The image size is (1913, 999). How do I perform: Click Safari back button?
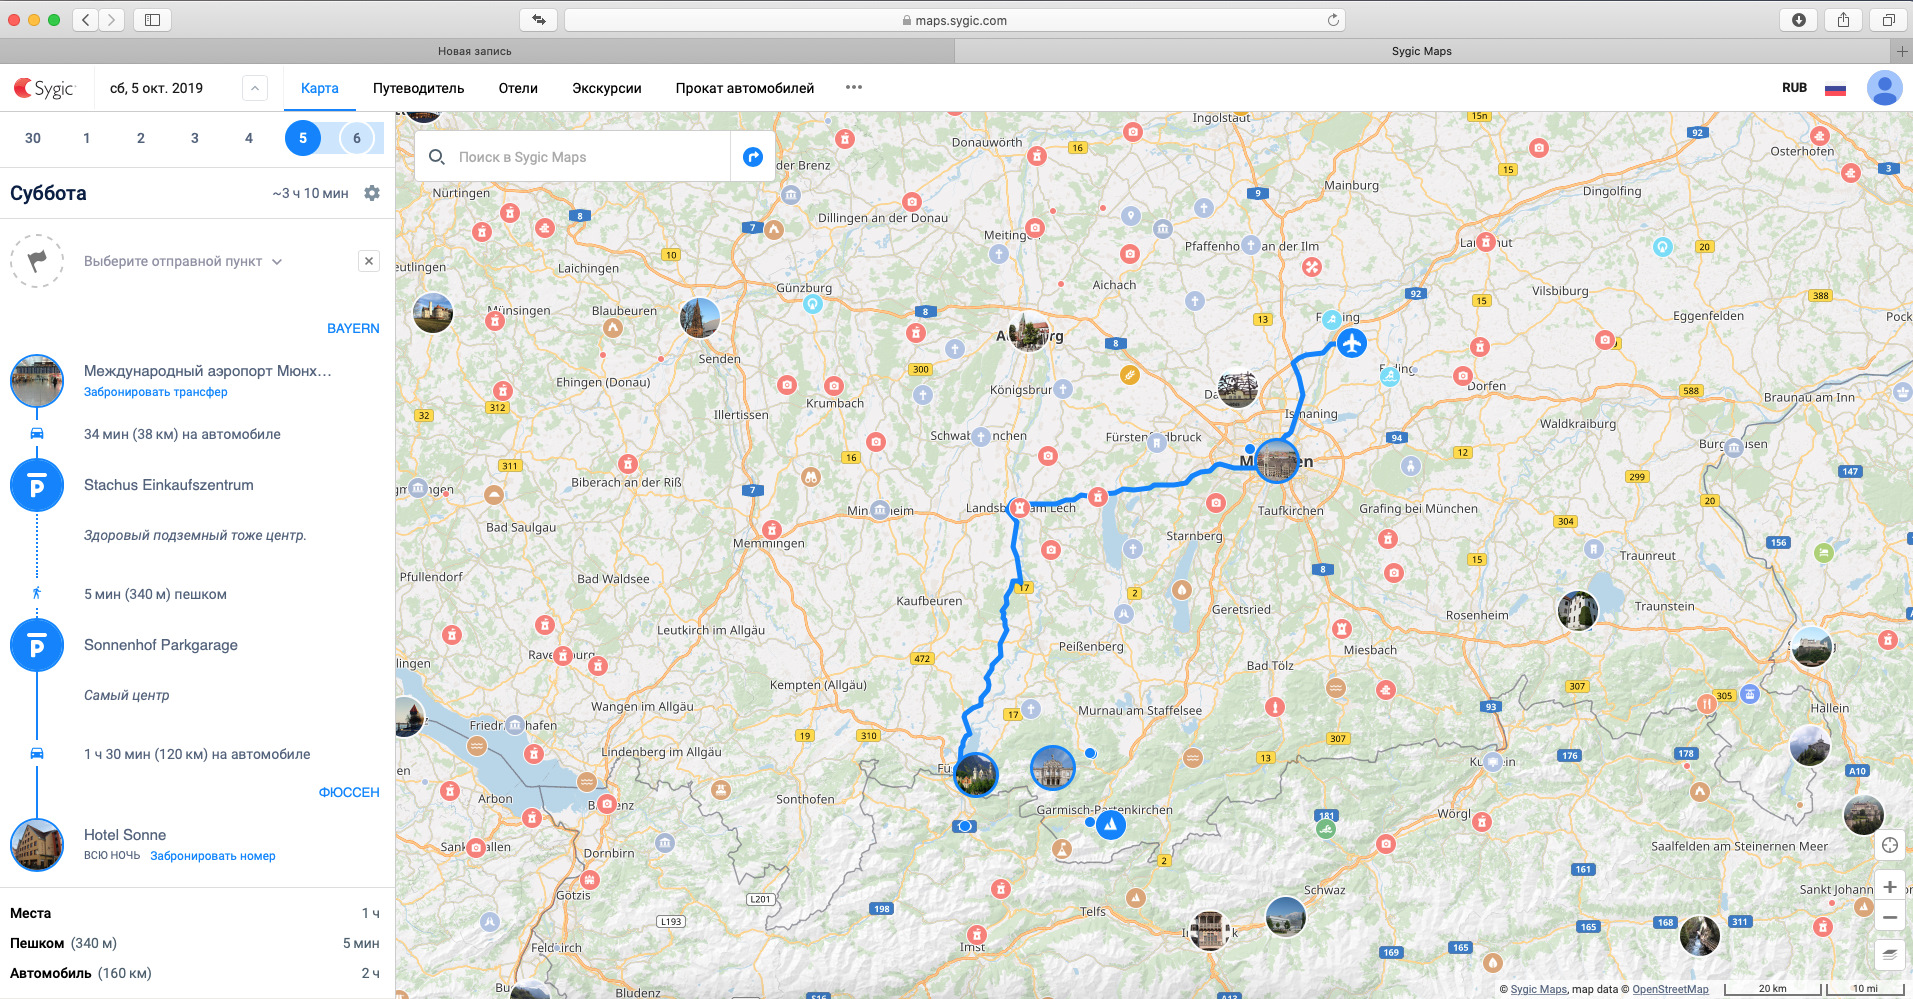point(86,20)
